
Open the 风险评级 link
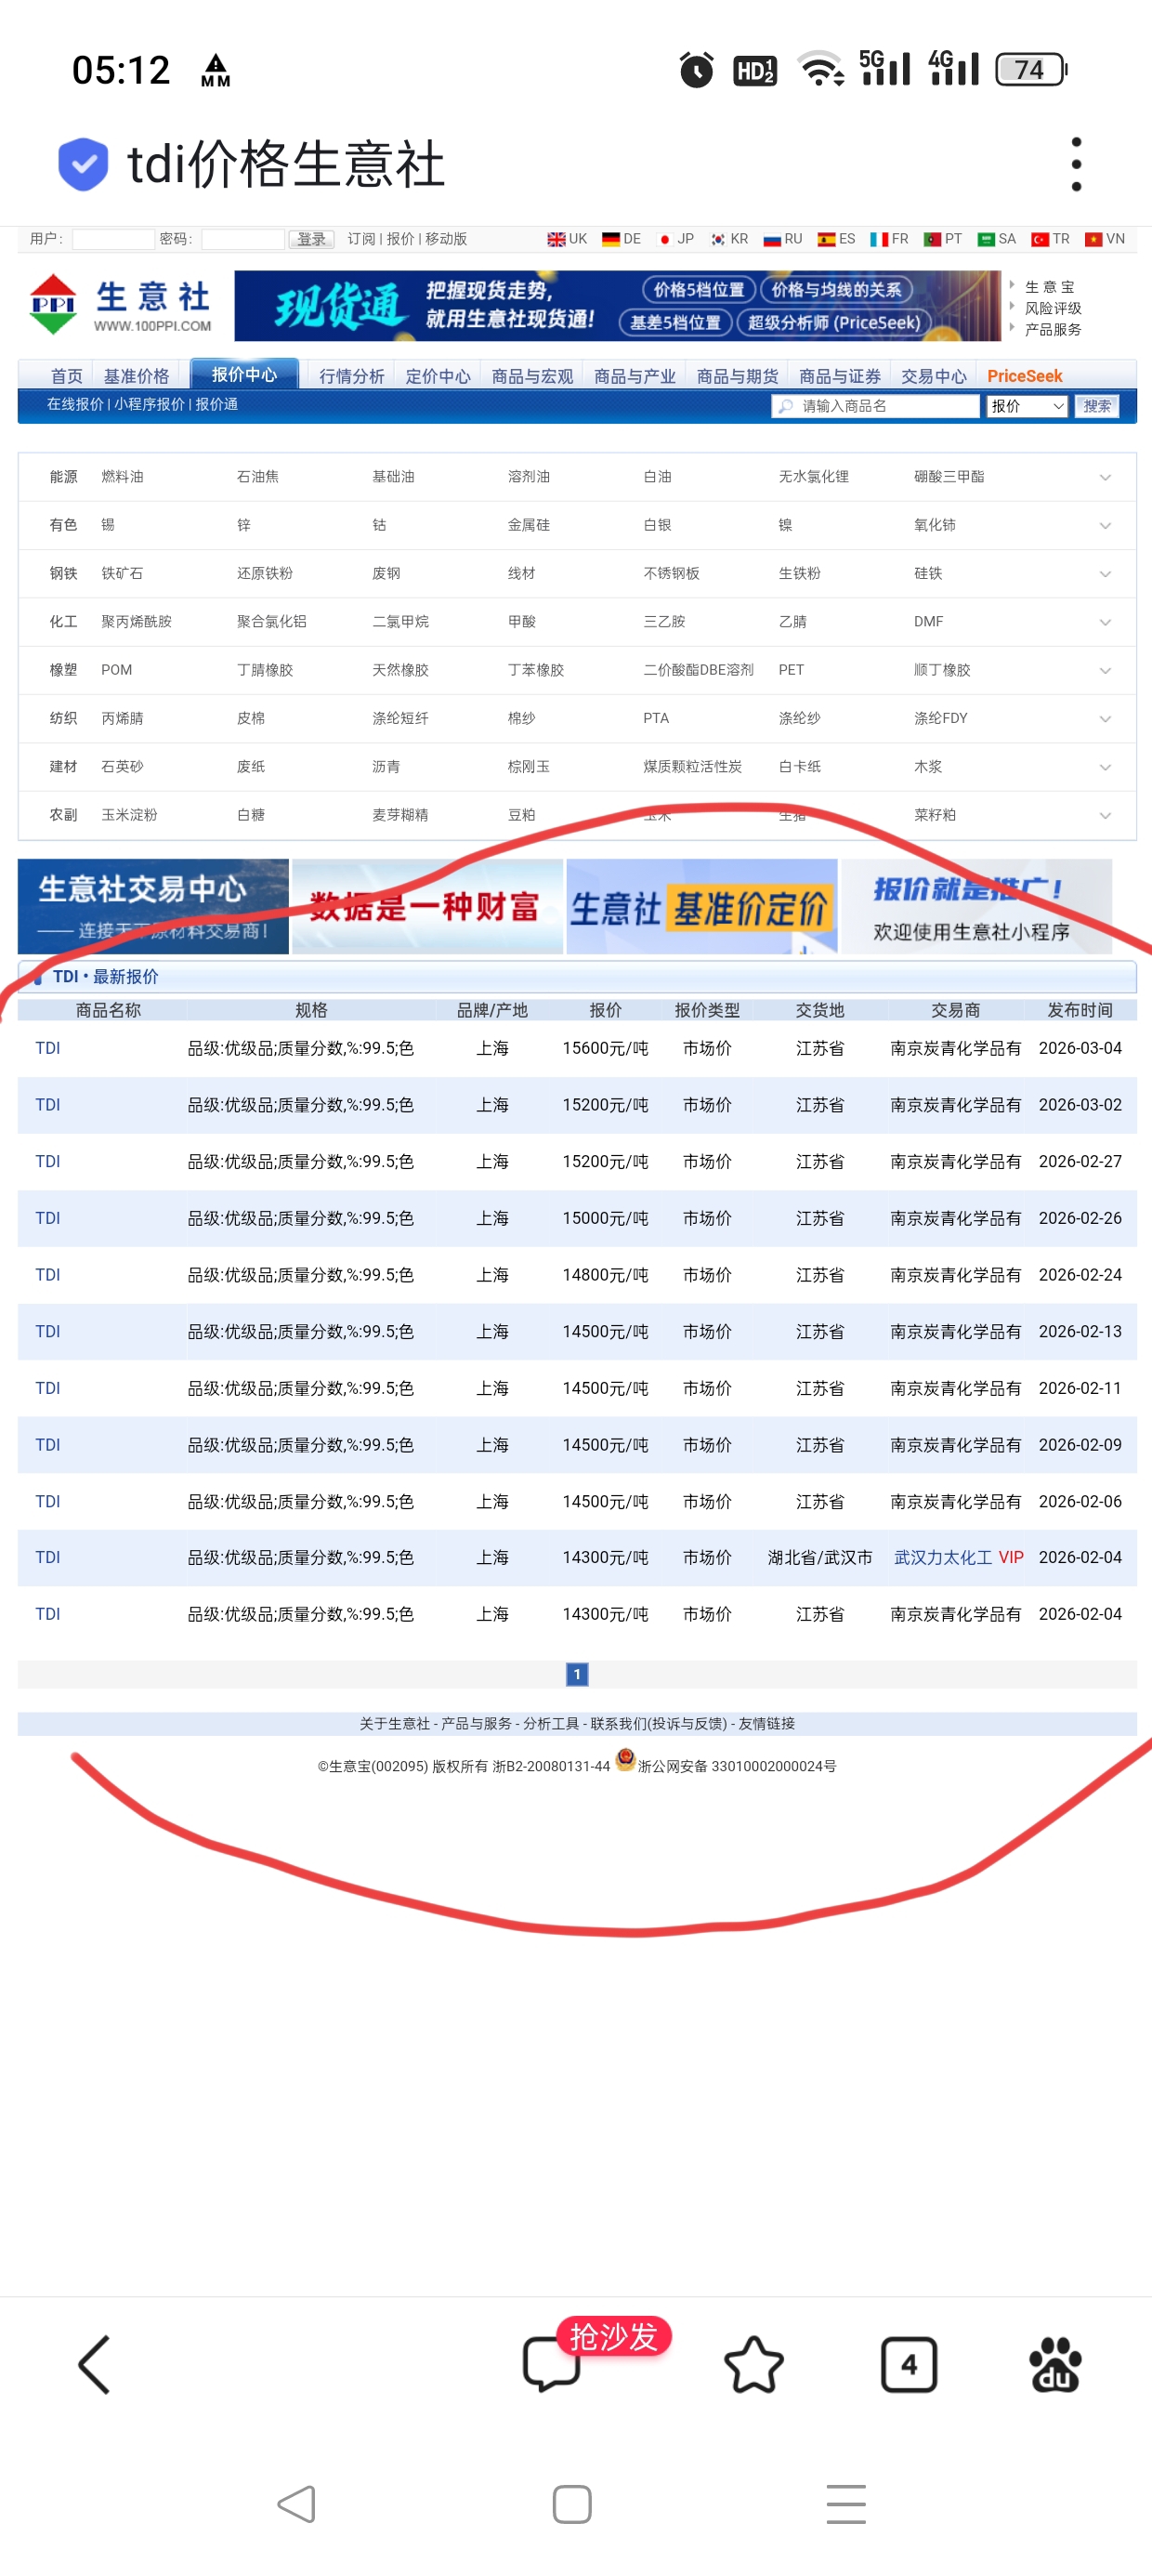pyautogui.click(x=1052, y=308)
